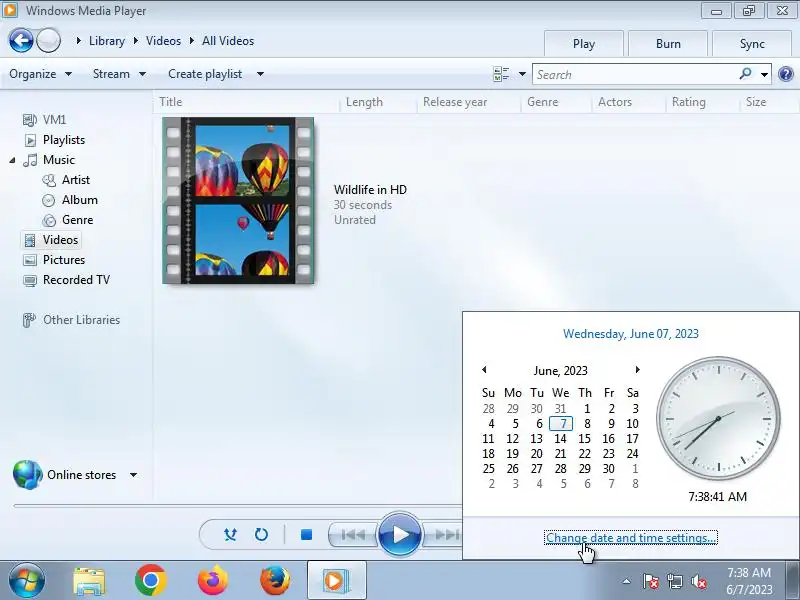Image resolution: width=800 pixels, height=600 pixels.
Task: Open File Explorer from the taskbar
Action: [89, 581]
